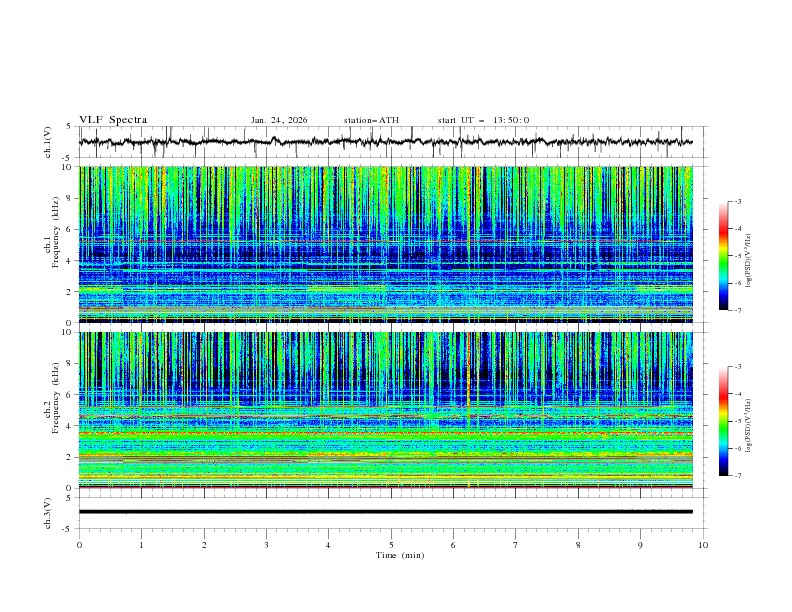Click the "1" tick on the time axis
Viewport: 792px width, 612px height.
(x=141, y=545)
